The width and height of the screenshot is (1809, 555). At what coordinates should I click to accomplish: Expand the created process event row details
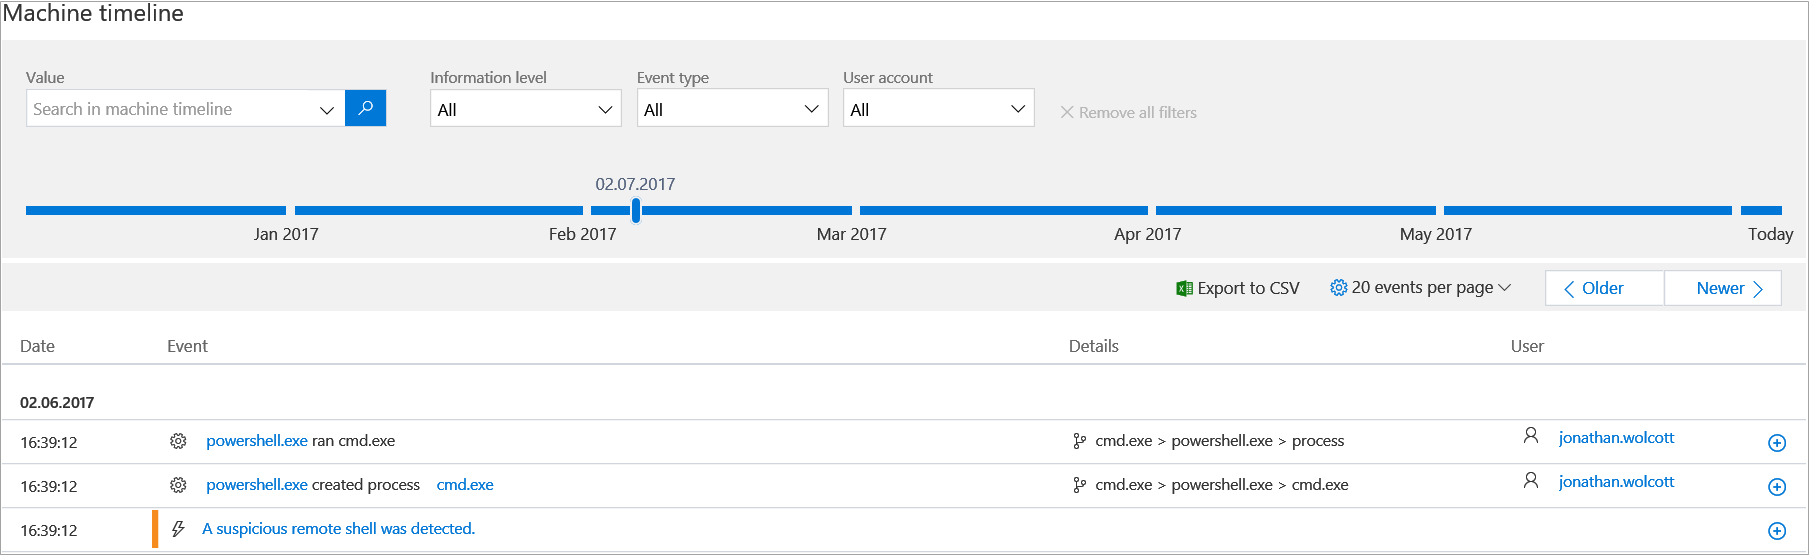(x=1776, y=487)
